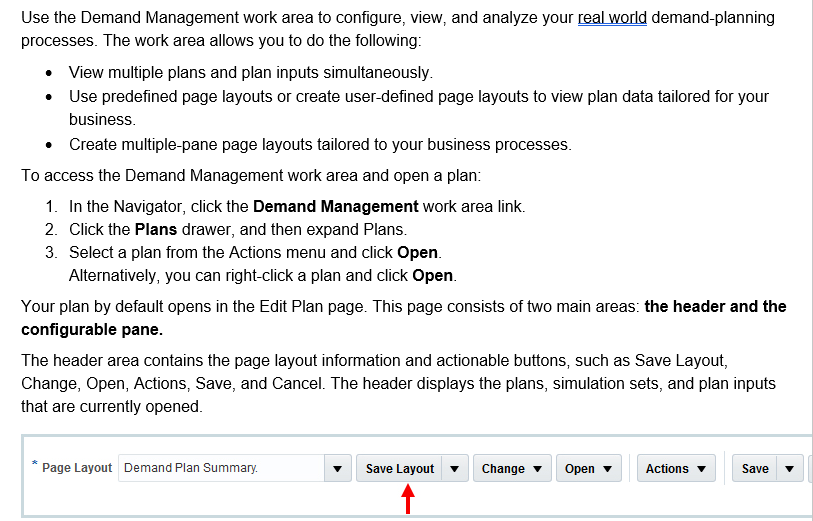Screen dimensions: 813x521
Task: Click the bold "Plans" word in step 2
Action: point(155,228)
